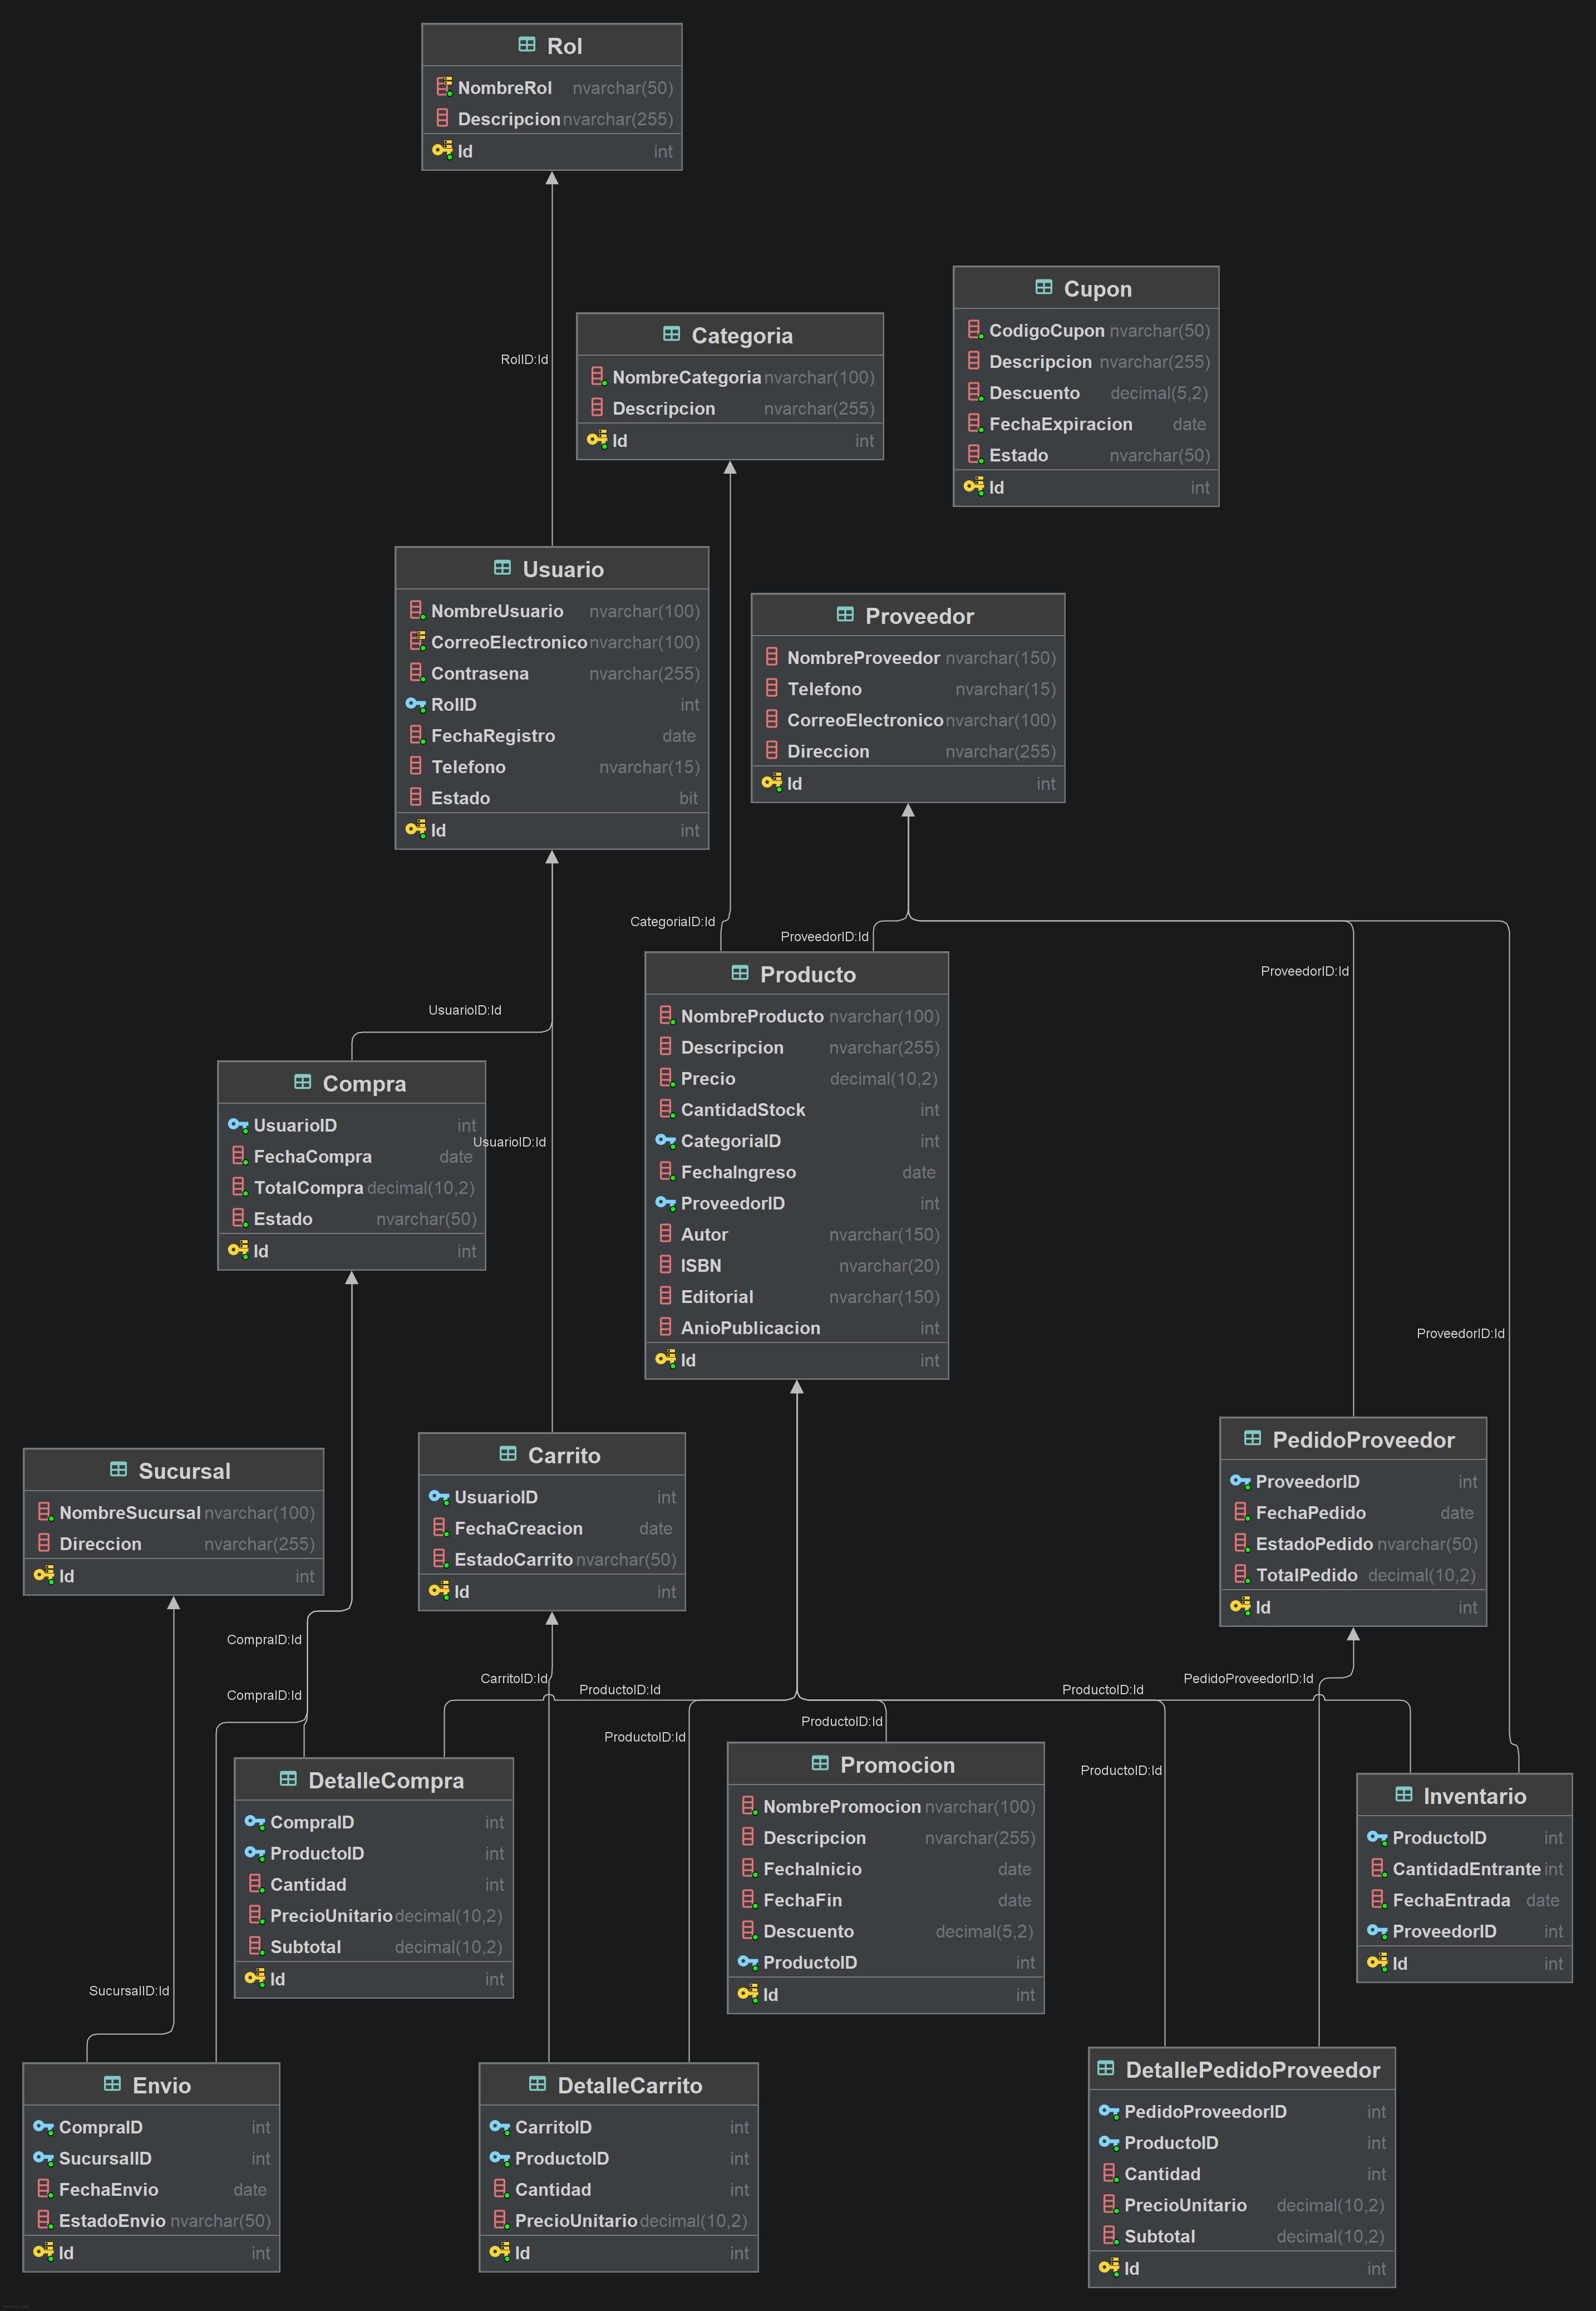This screenshot has width=1596, height=2311.
Task: Click the Contrasena column in Usuario
Action: 553,673
